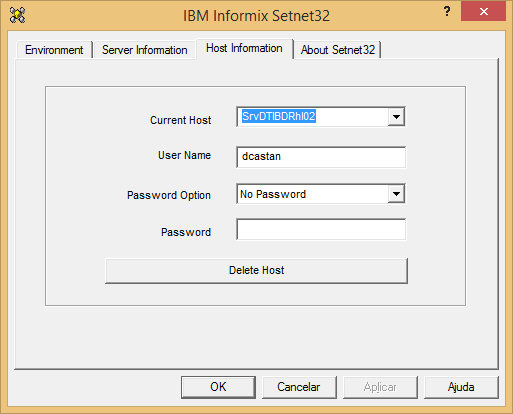Open help with the Ajuda button
513x414 pixels.
(461, 387)
